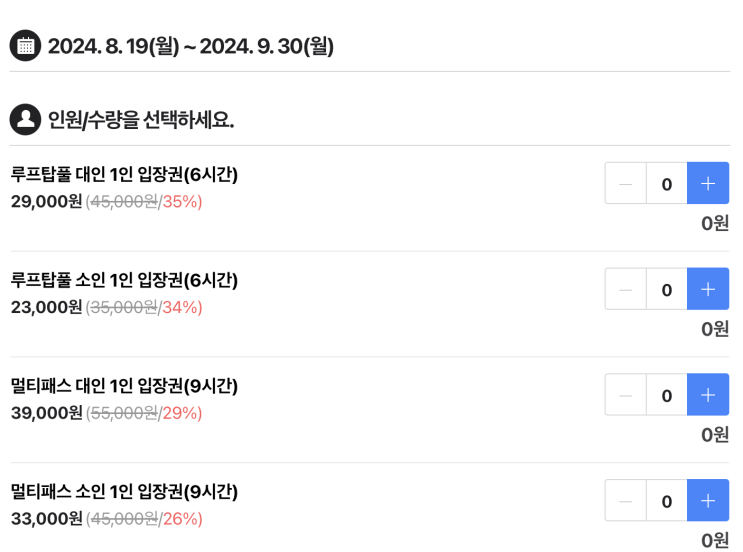Add one 멀티패스 소인 1인 입장권 ticket
Screen dimensions: 743x552
707,500
